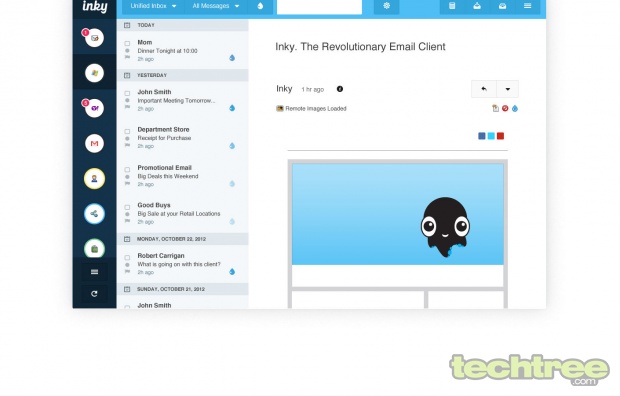The width and height of the screenshot is (620, 396).
Task: Check the Promotional Email checkbox
Action: coord(127,169)
